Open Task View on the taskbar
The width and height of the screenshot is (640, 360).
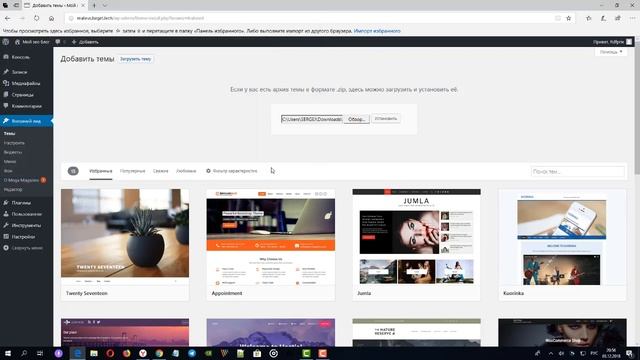click(x=40, y=353)
